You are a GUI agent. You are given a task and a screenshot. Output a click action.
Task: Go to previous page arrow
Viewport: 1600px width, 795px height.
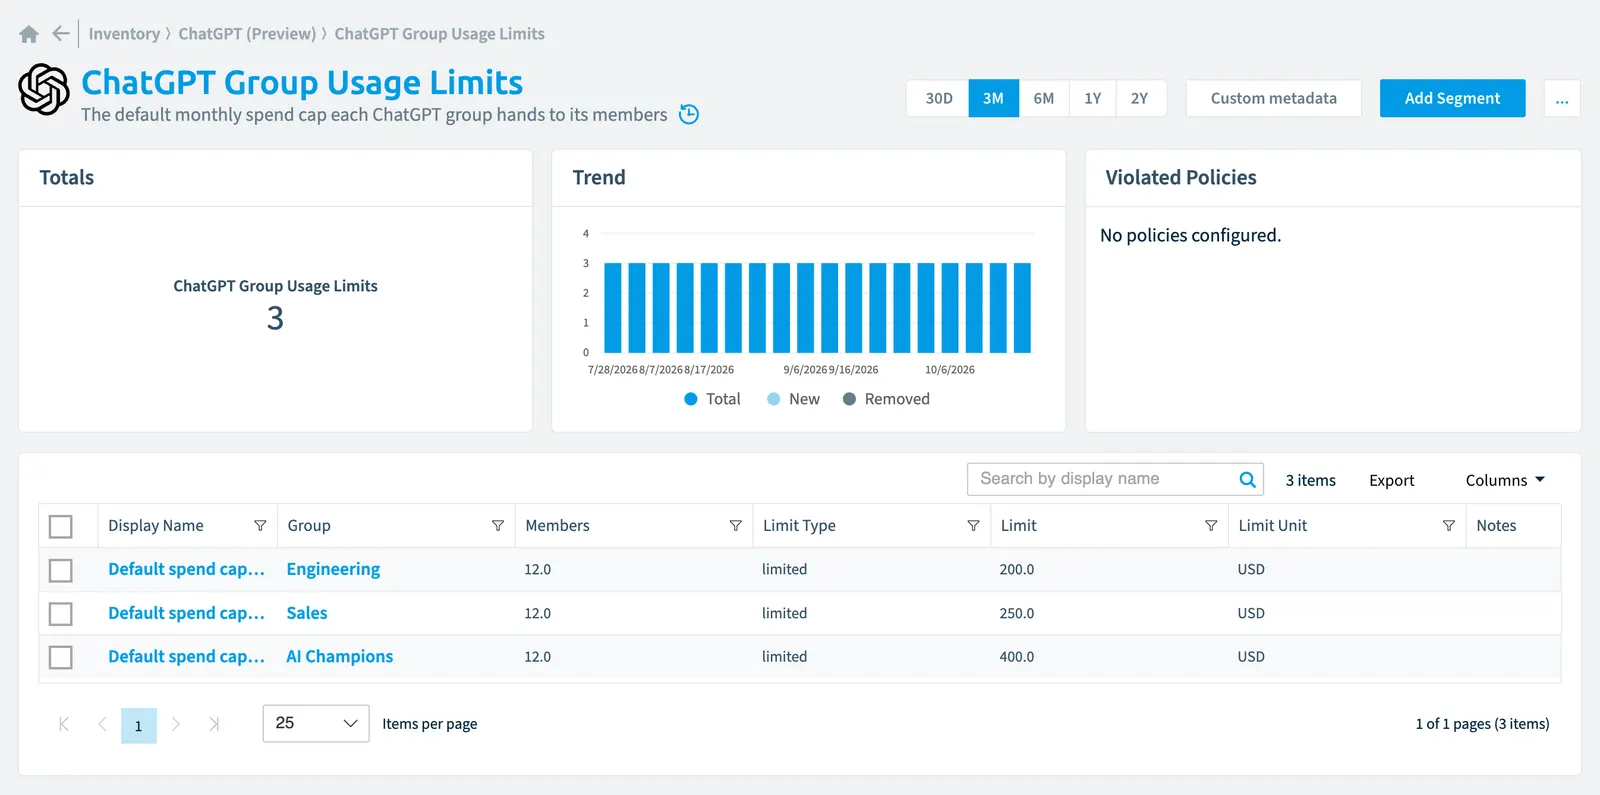tap(102, 724)
